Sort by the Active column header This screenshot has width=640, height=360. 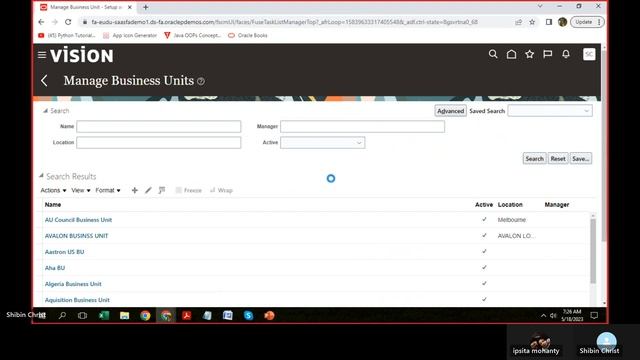coord(484,204)
